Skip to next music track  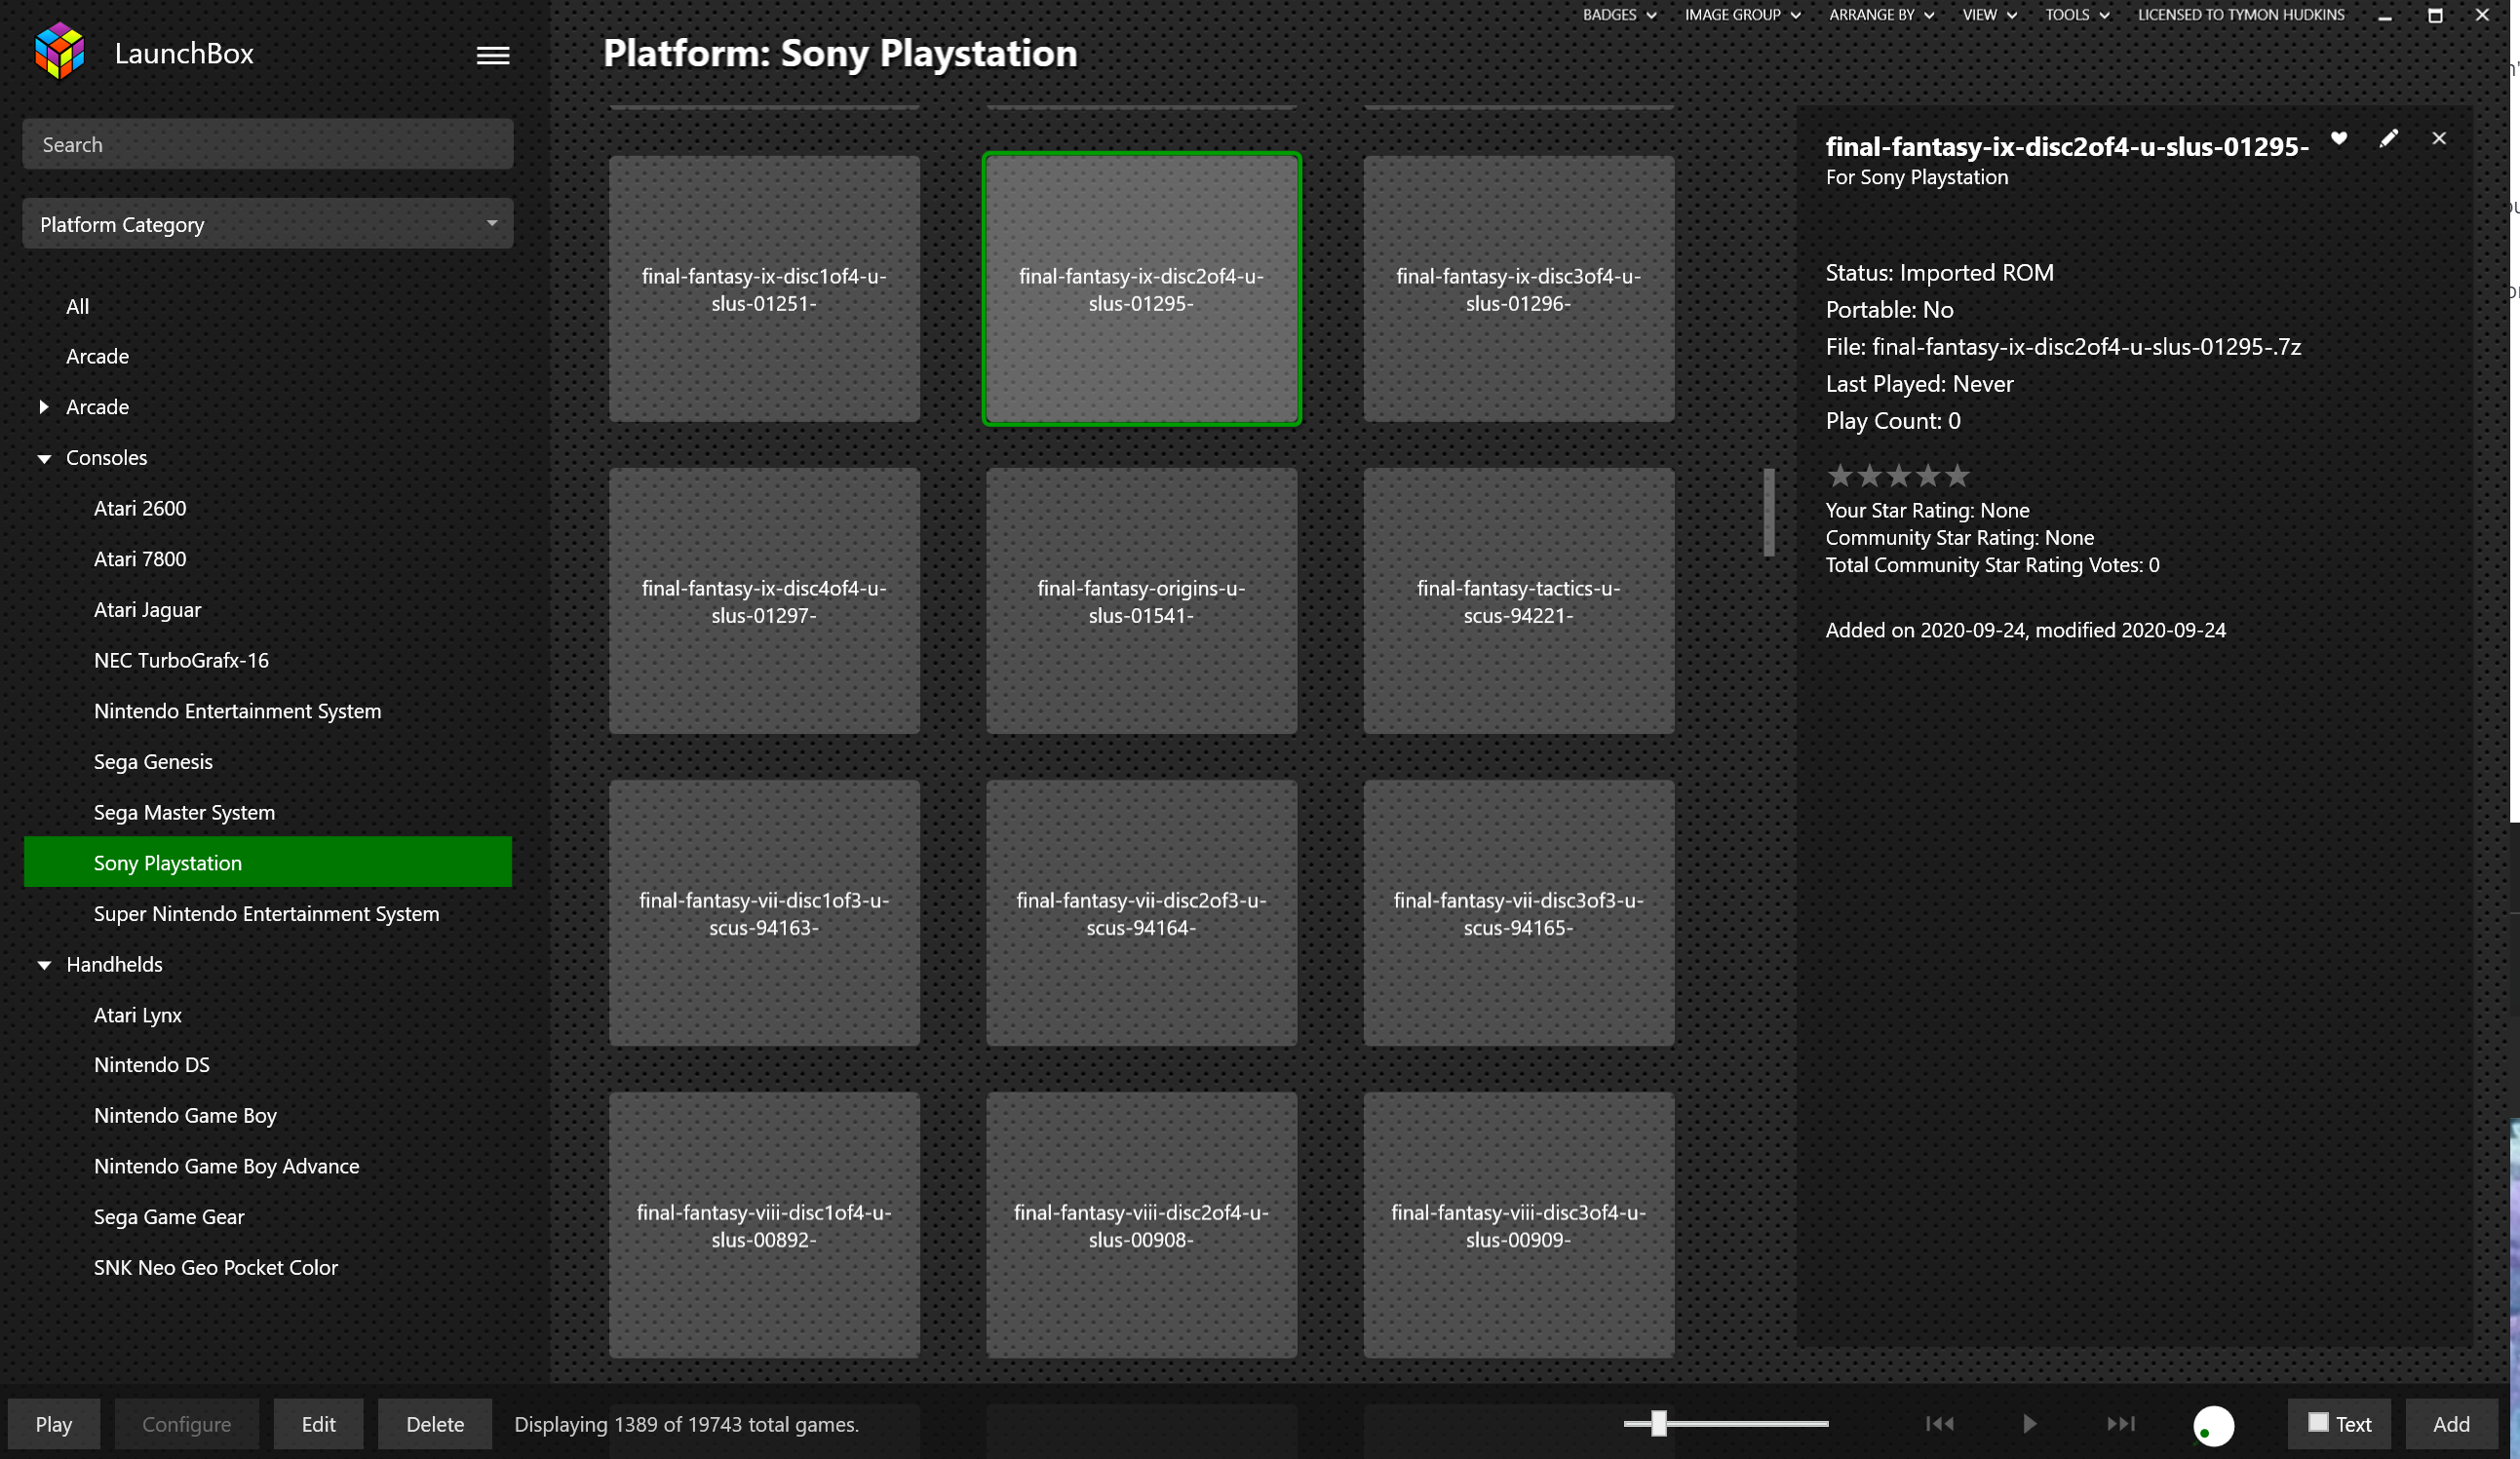click(2120, 1423)
